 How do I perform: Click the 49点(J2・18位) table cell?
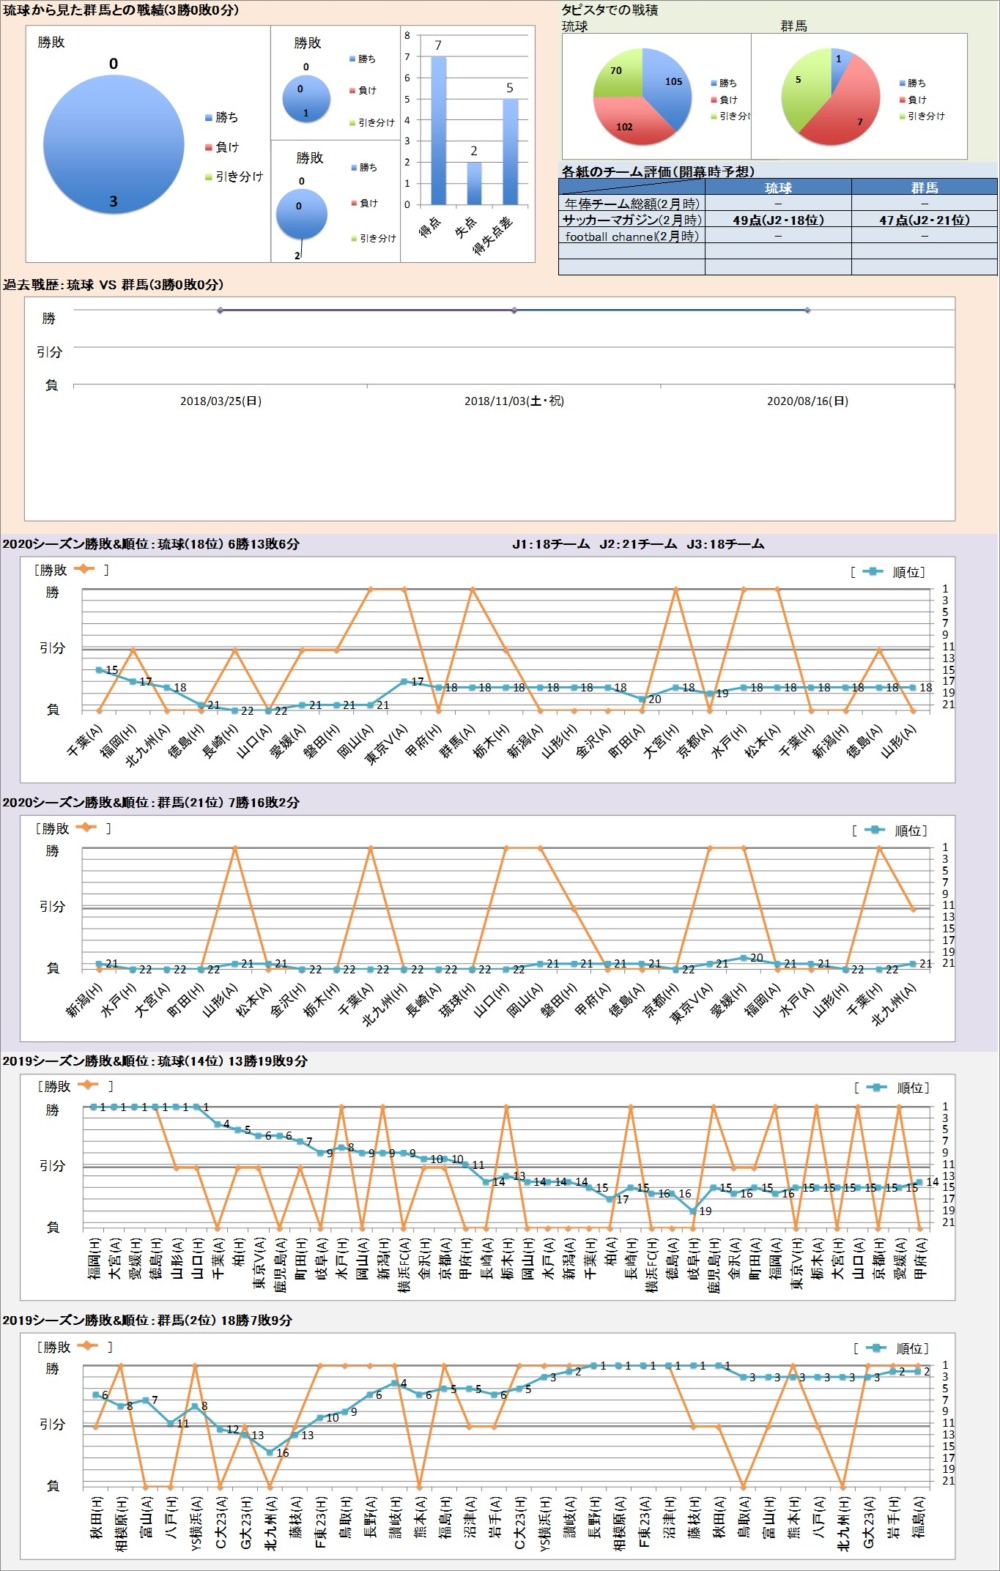(778, 220)
